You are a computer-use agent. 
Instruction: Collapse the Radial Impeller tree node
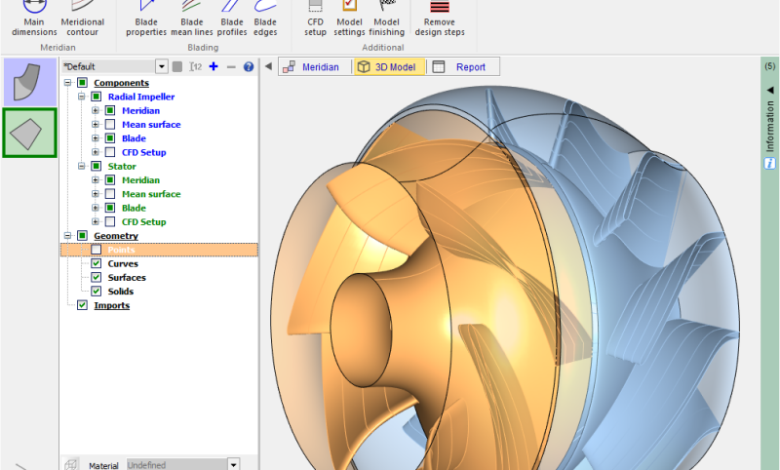pyautogui.click(x=81, y=97)
